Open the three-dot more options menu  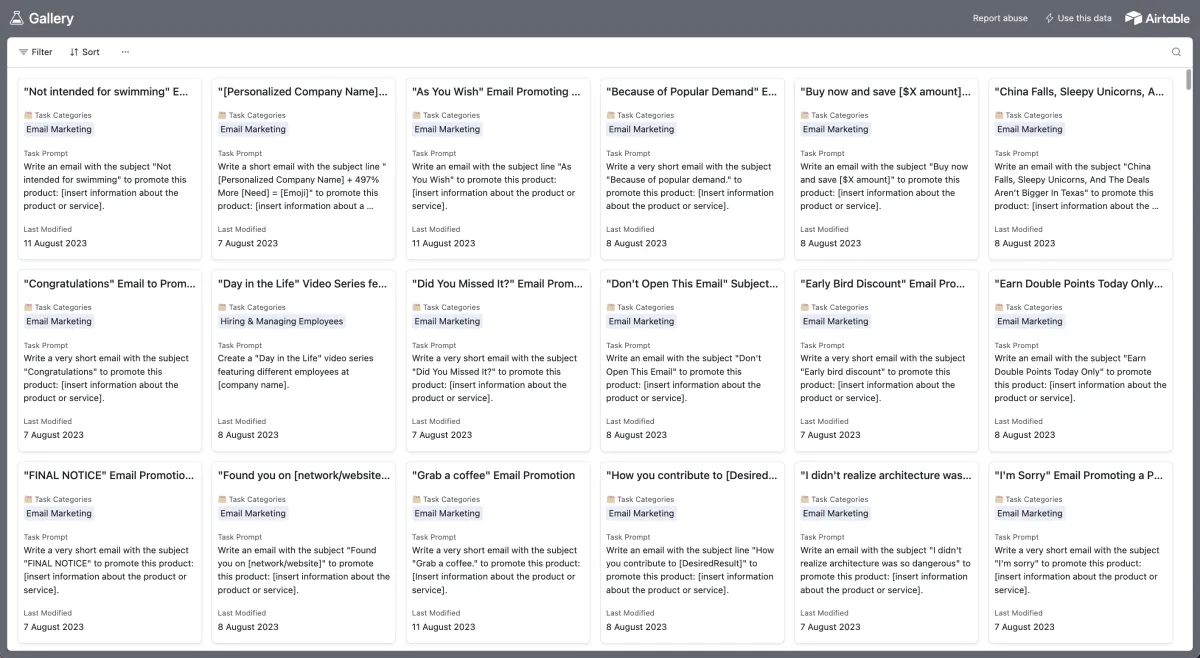point(125,52)
